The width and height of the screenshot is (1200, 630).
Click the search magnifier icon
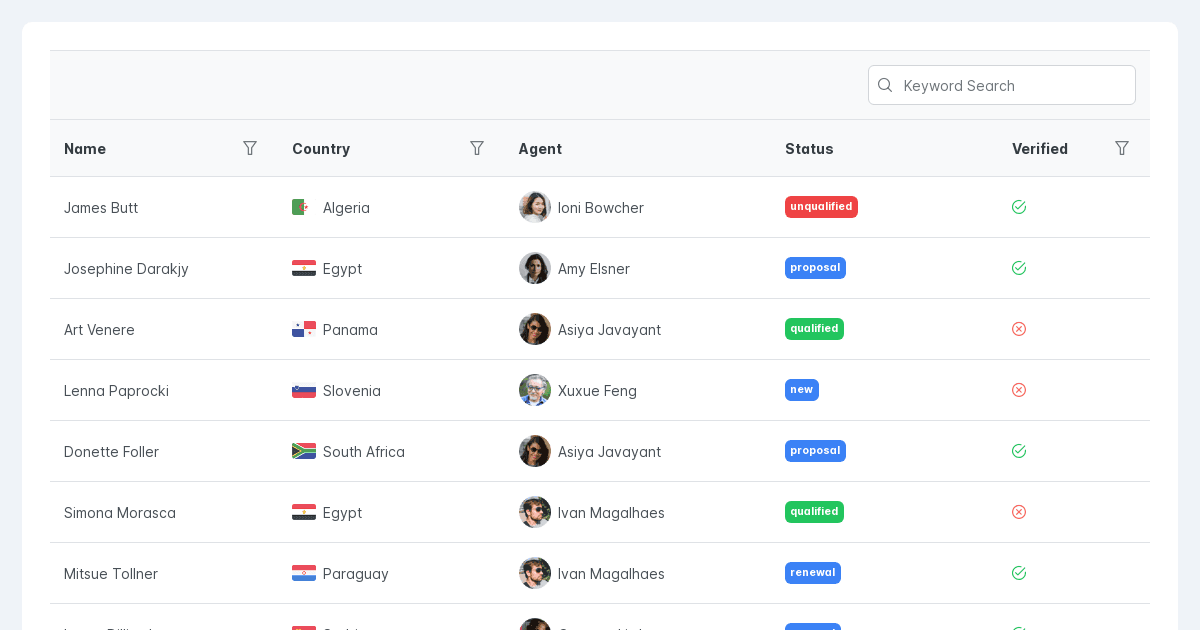pos(885,85)
